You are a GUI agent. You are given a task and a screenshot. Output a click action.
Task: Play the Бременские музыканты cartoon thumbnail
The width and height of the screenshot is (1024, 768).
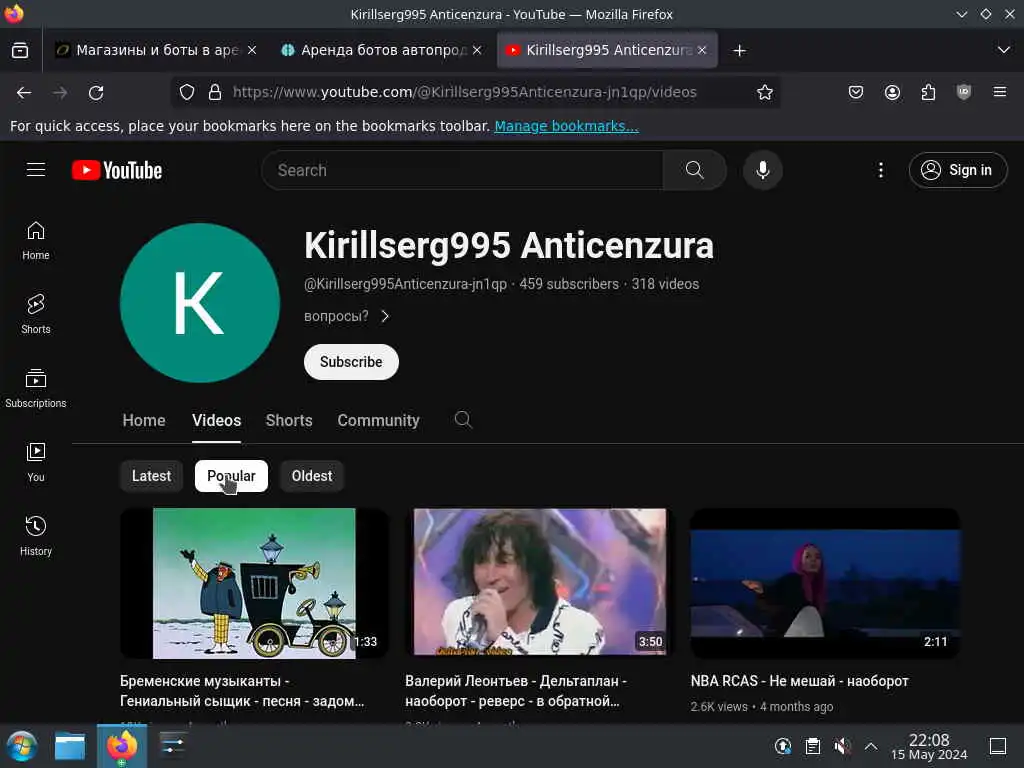[254, 583]
